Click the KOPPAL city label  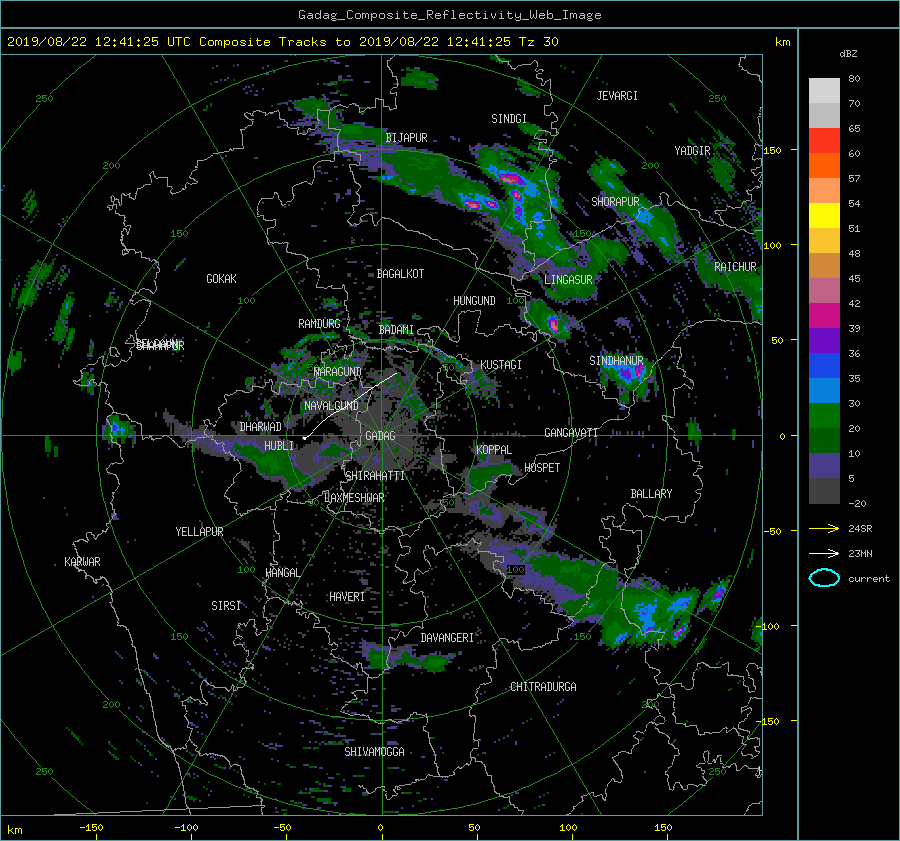tap(494, 450)
